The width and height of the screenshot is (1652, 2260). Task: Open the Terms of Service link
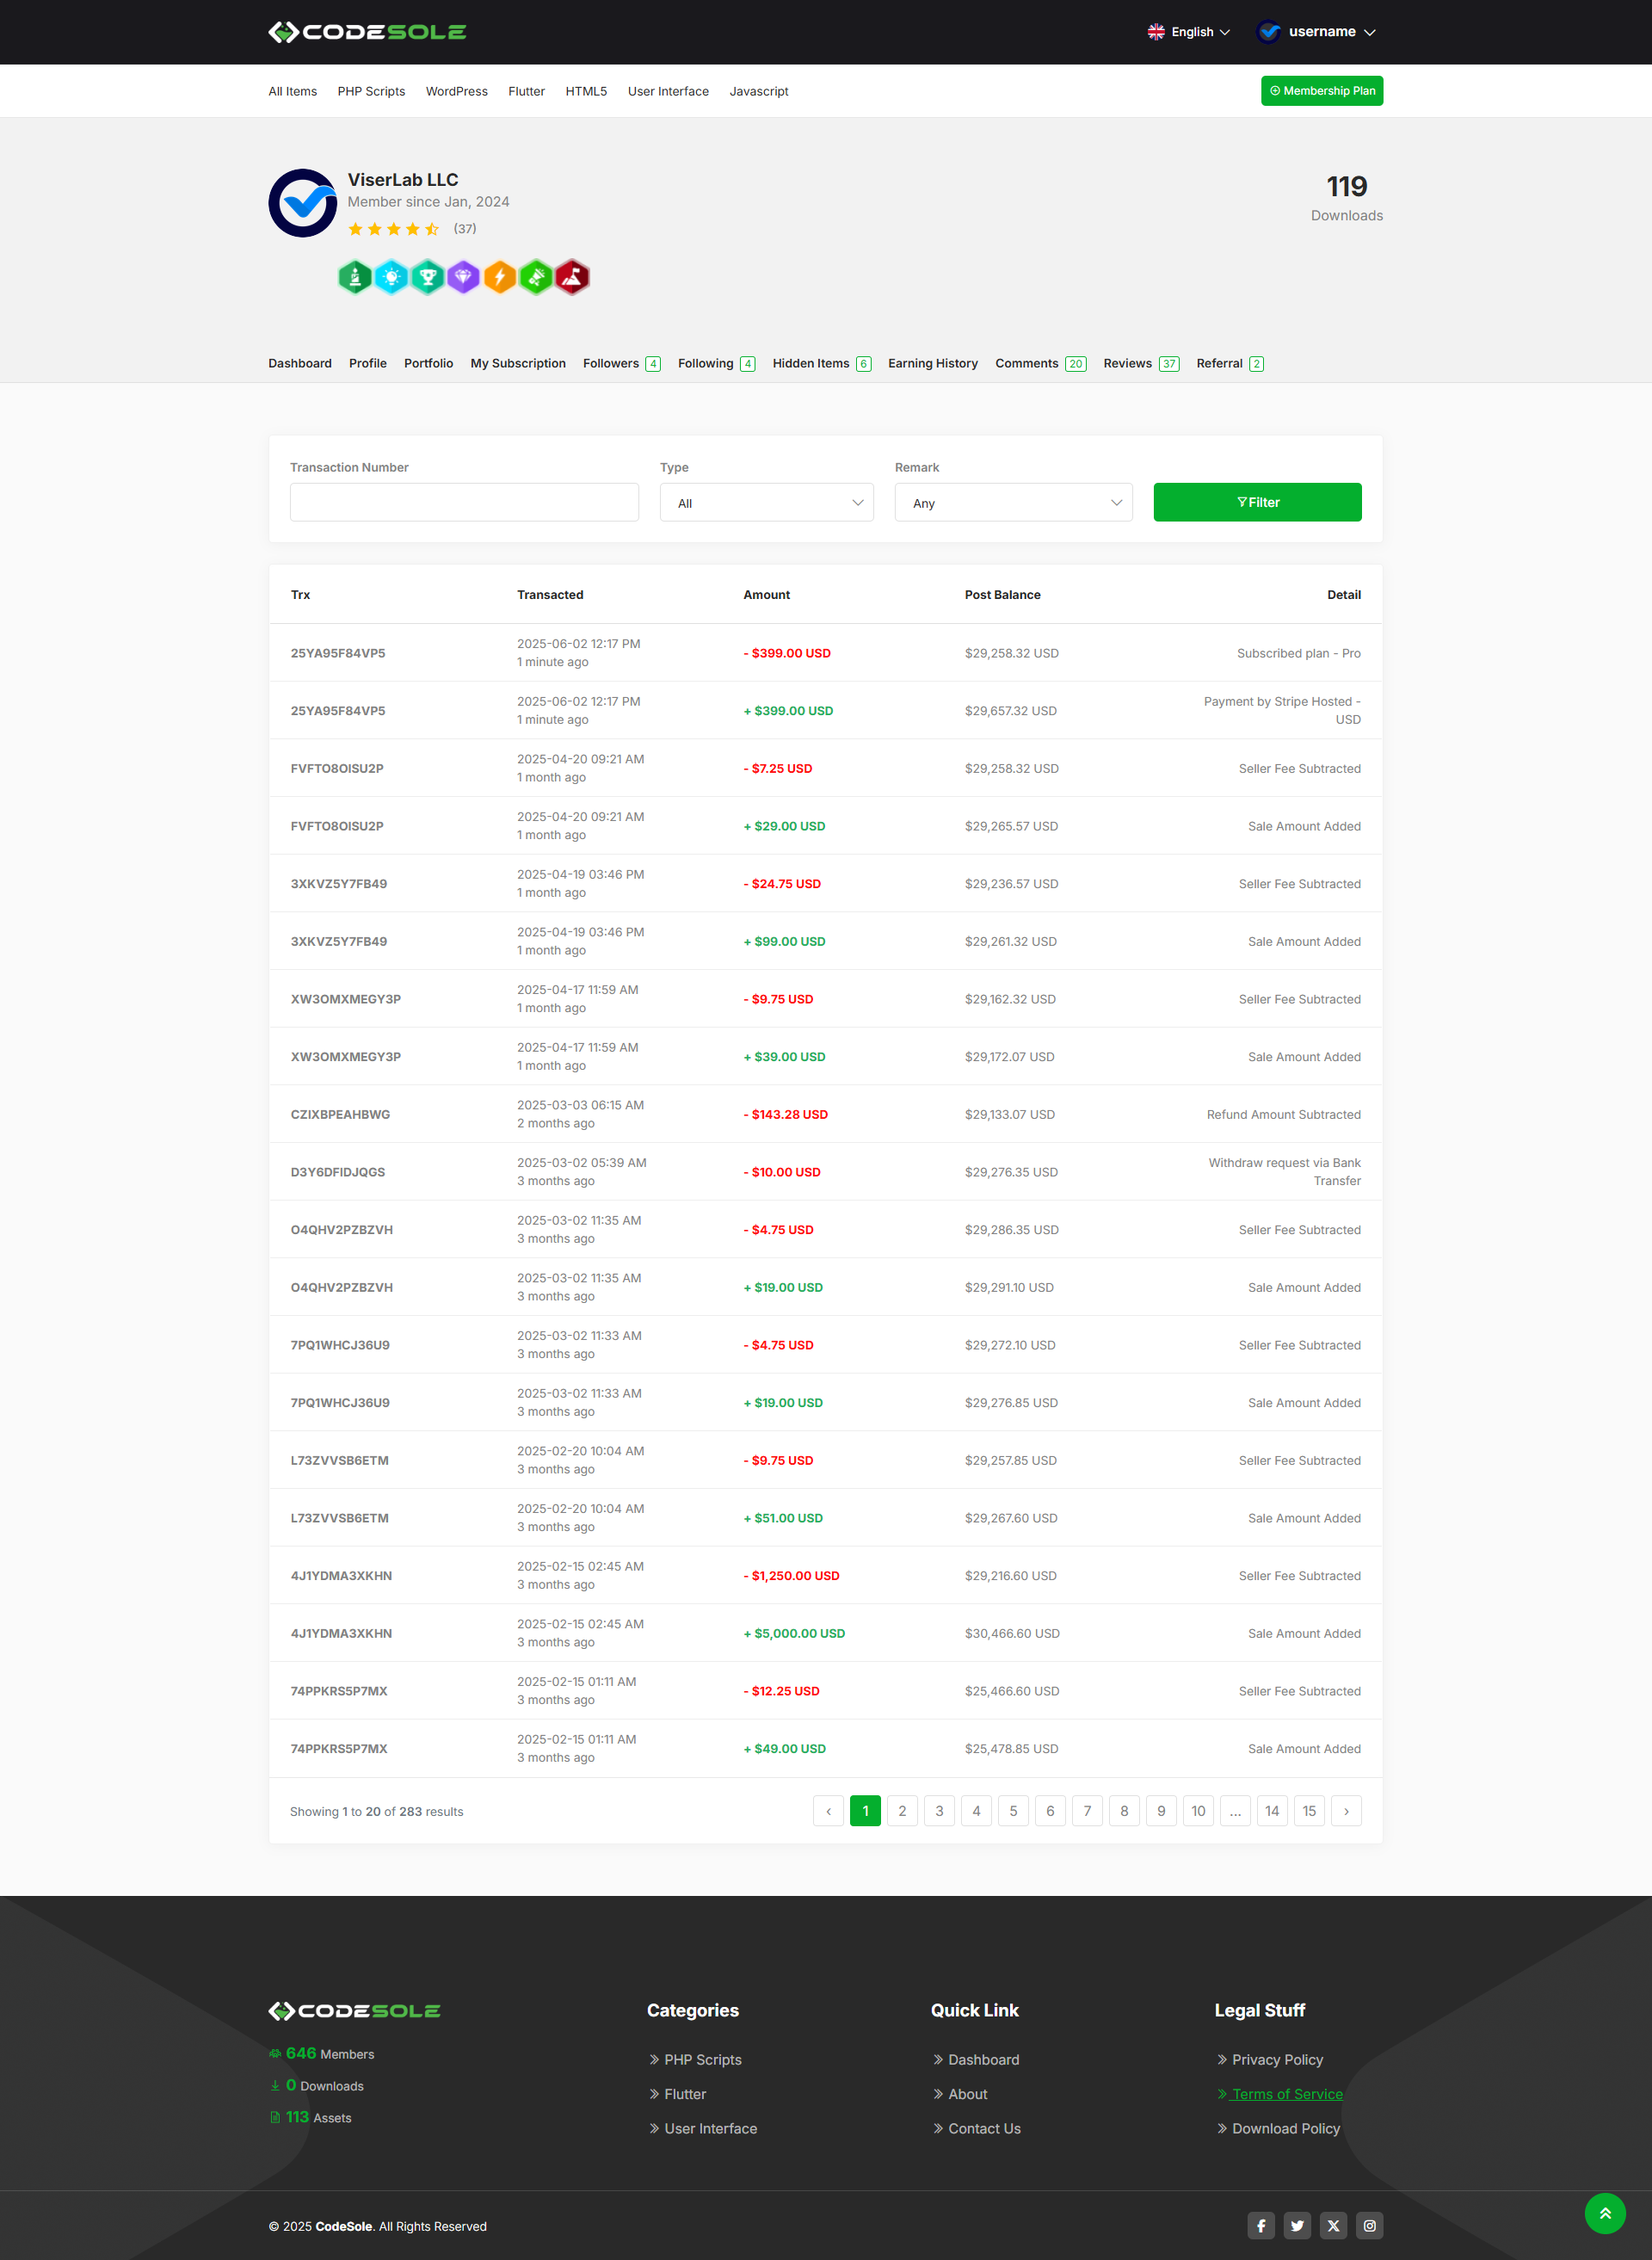pos(1286,2094)
